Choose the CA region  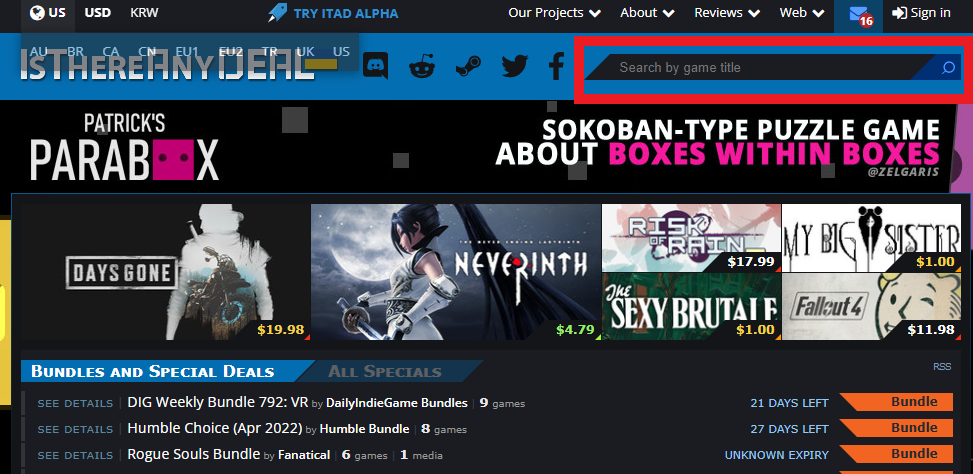coord(111,51)
